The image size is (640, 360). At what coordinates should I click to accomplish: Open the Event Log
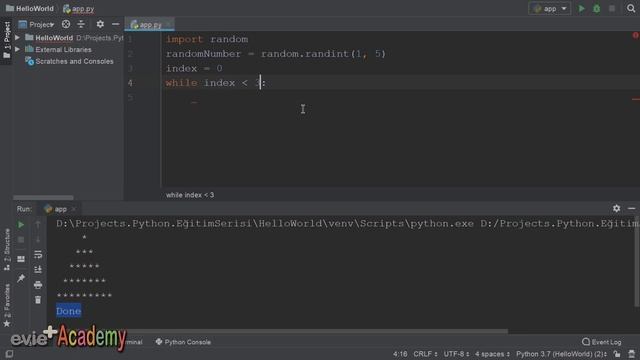pos(602,342)
